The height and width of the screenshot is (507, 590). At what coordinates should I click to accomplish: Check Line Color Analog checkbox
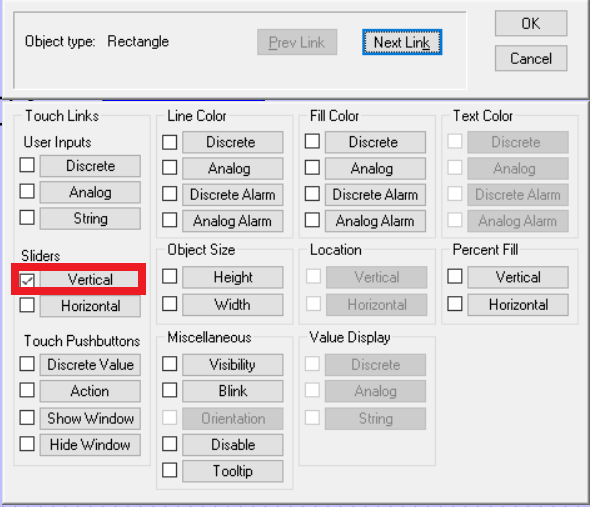point(170,168)
